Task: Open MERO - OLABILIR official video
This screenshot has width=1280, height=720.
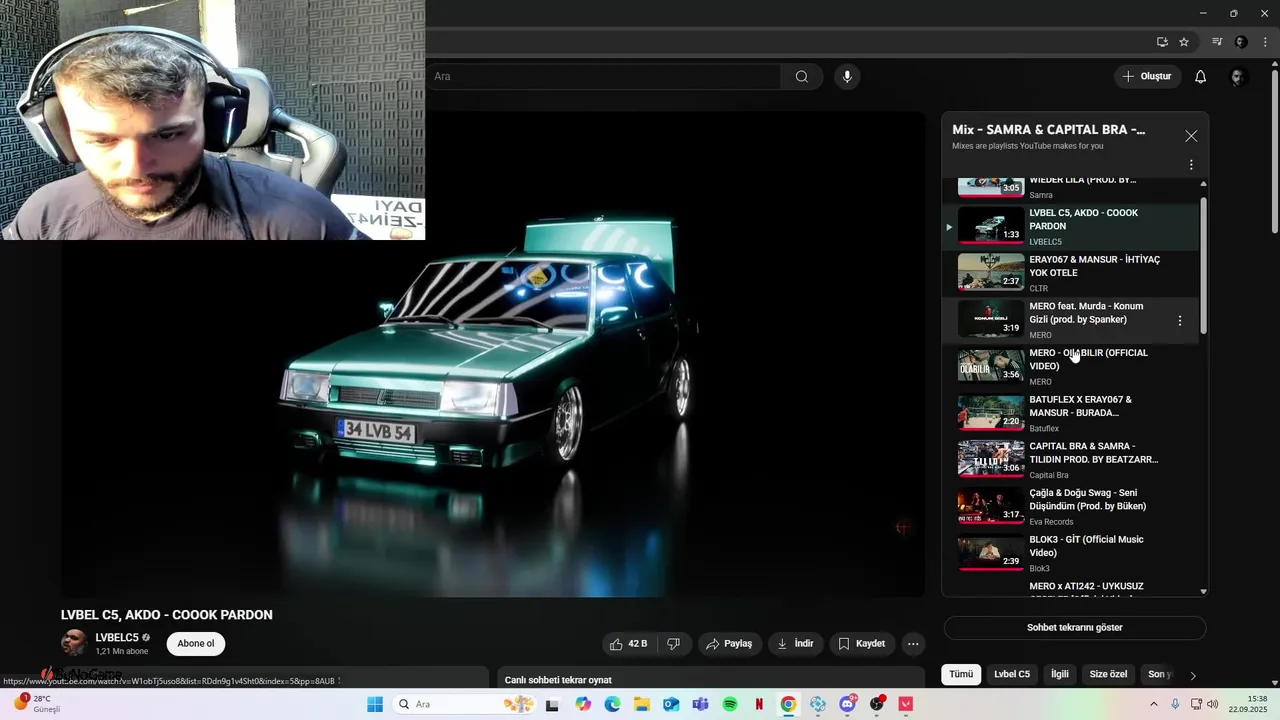Action: pyautogui.click(x=1069, y=367)
